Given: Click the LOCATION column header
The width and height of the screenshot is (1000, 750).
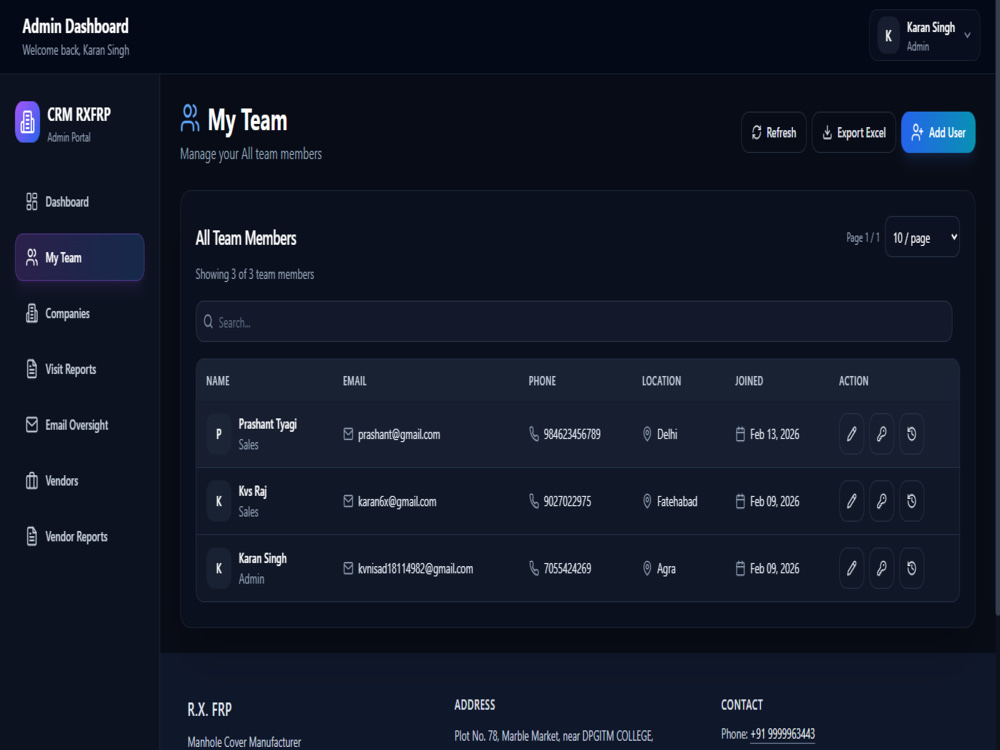Looking at the screenshot, I should 661,381.
